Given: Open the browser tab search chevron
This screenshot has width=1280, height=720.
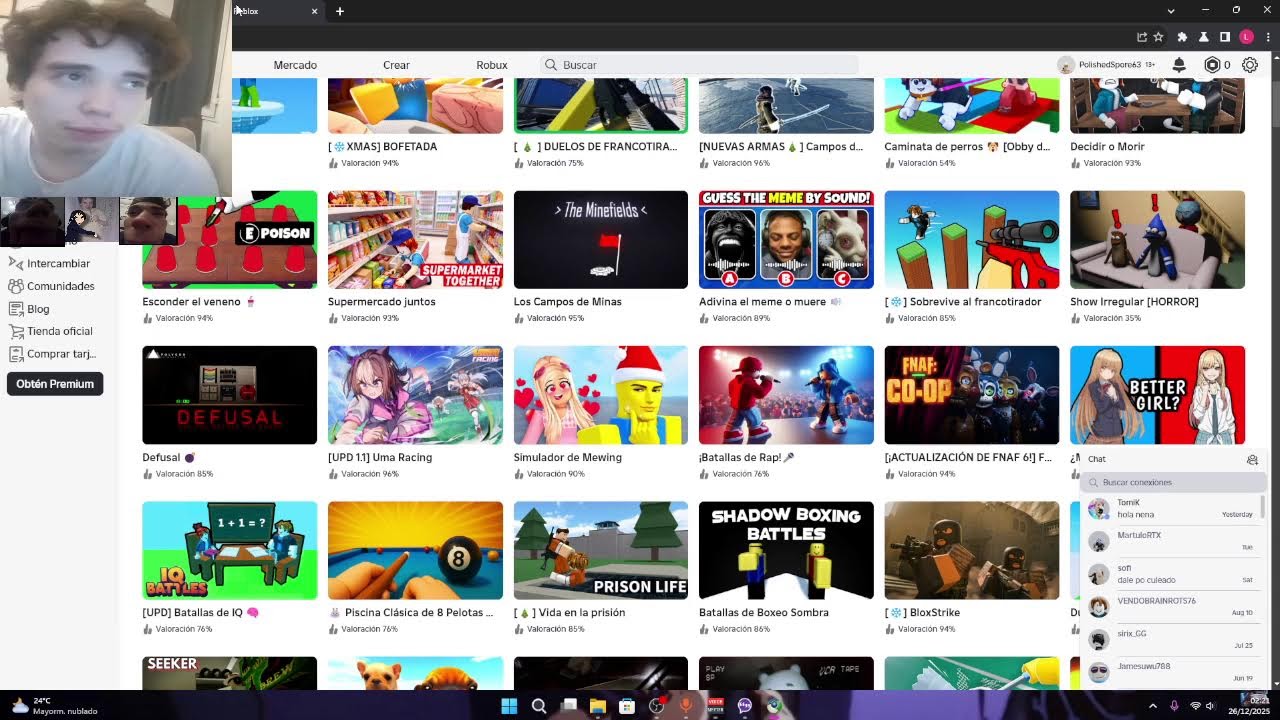Looking at the screenshot, I should pyautogui.click(x=1171, y=11).
